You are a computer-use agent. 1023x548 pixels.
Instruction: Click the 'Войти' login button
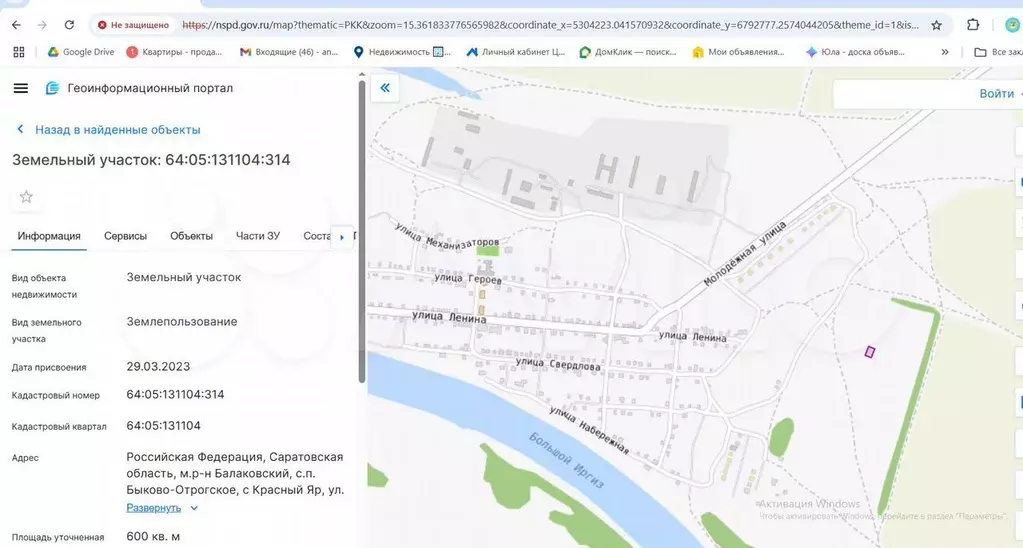[x=997, y=94]
